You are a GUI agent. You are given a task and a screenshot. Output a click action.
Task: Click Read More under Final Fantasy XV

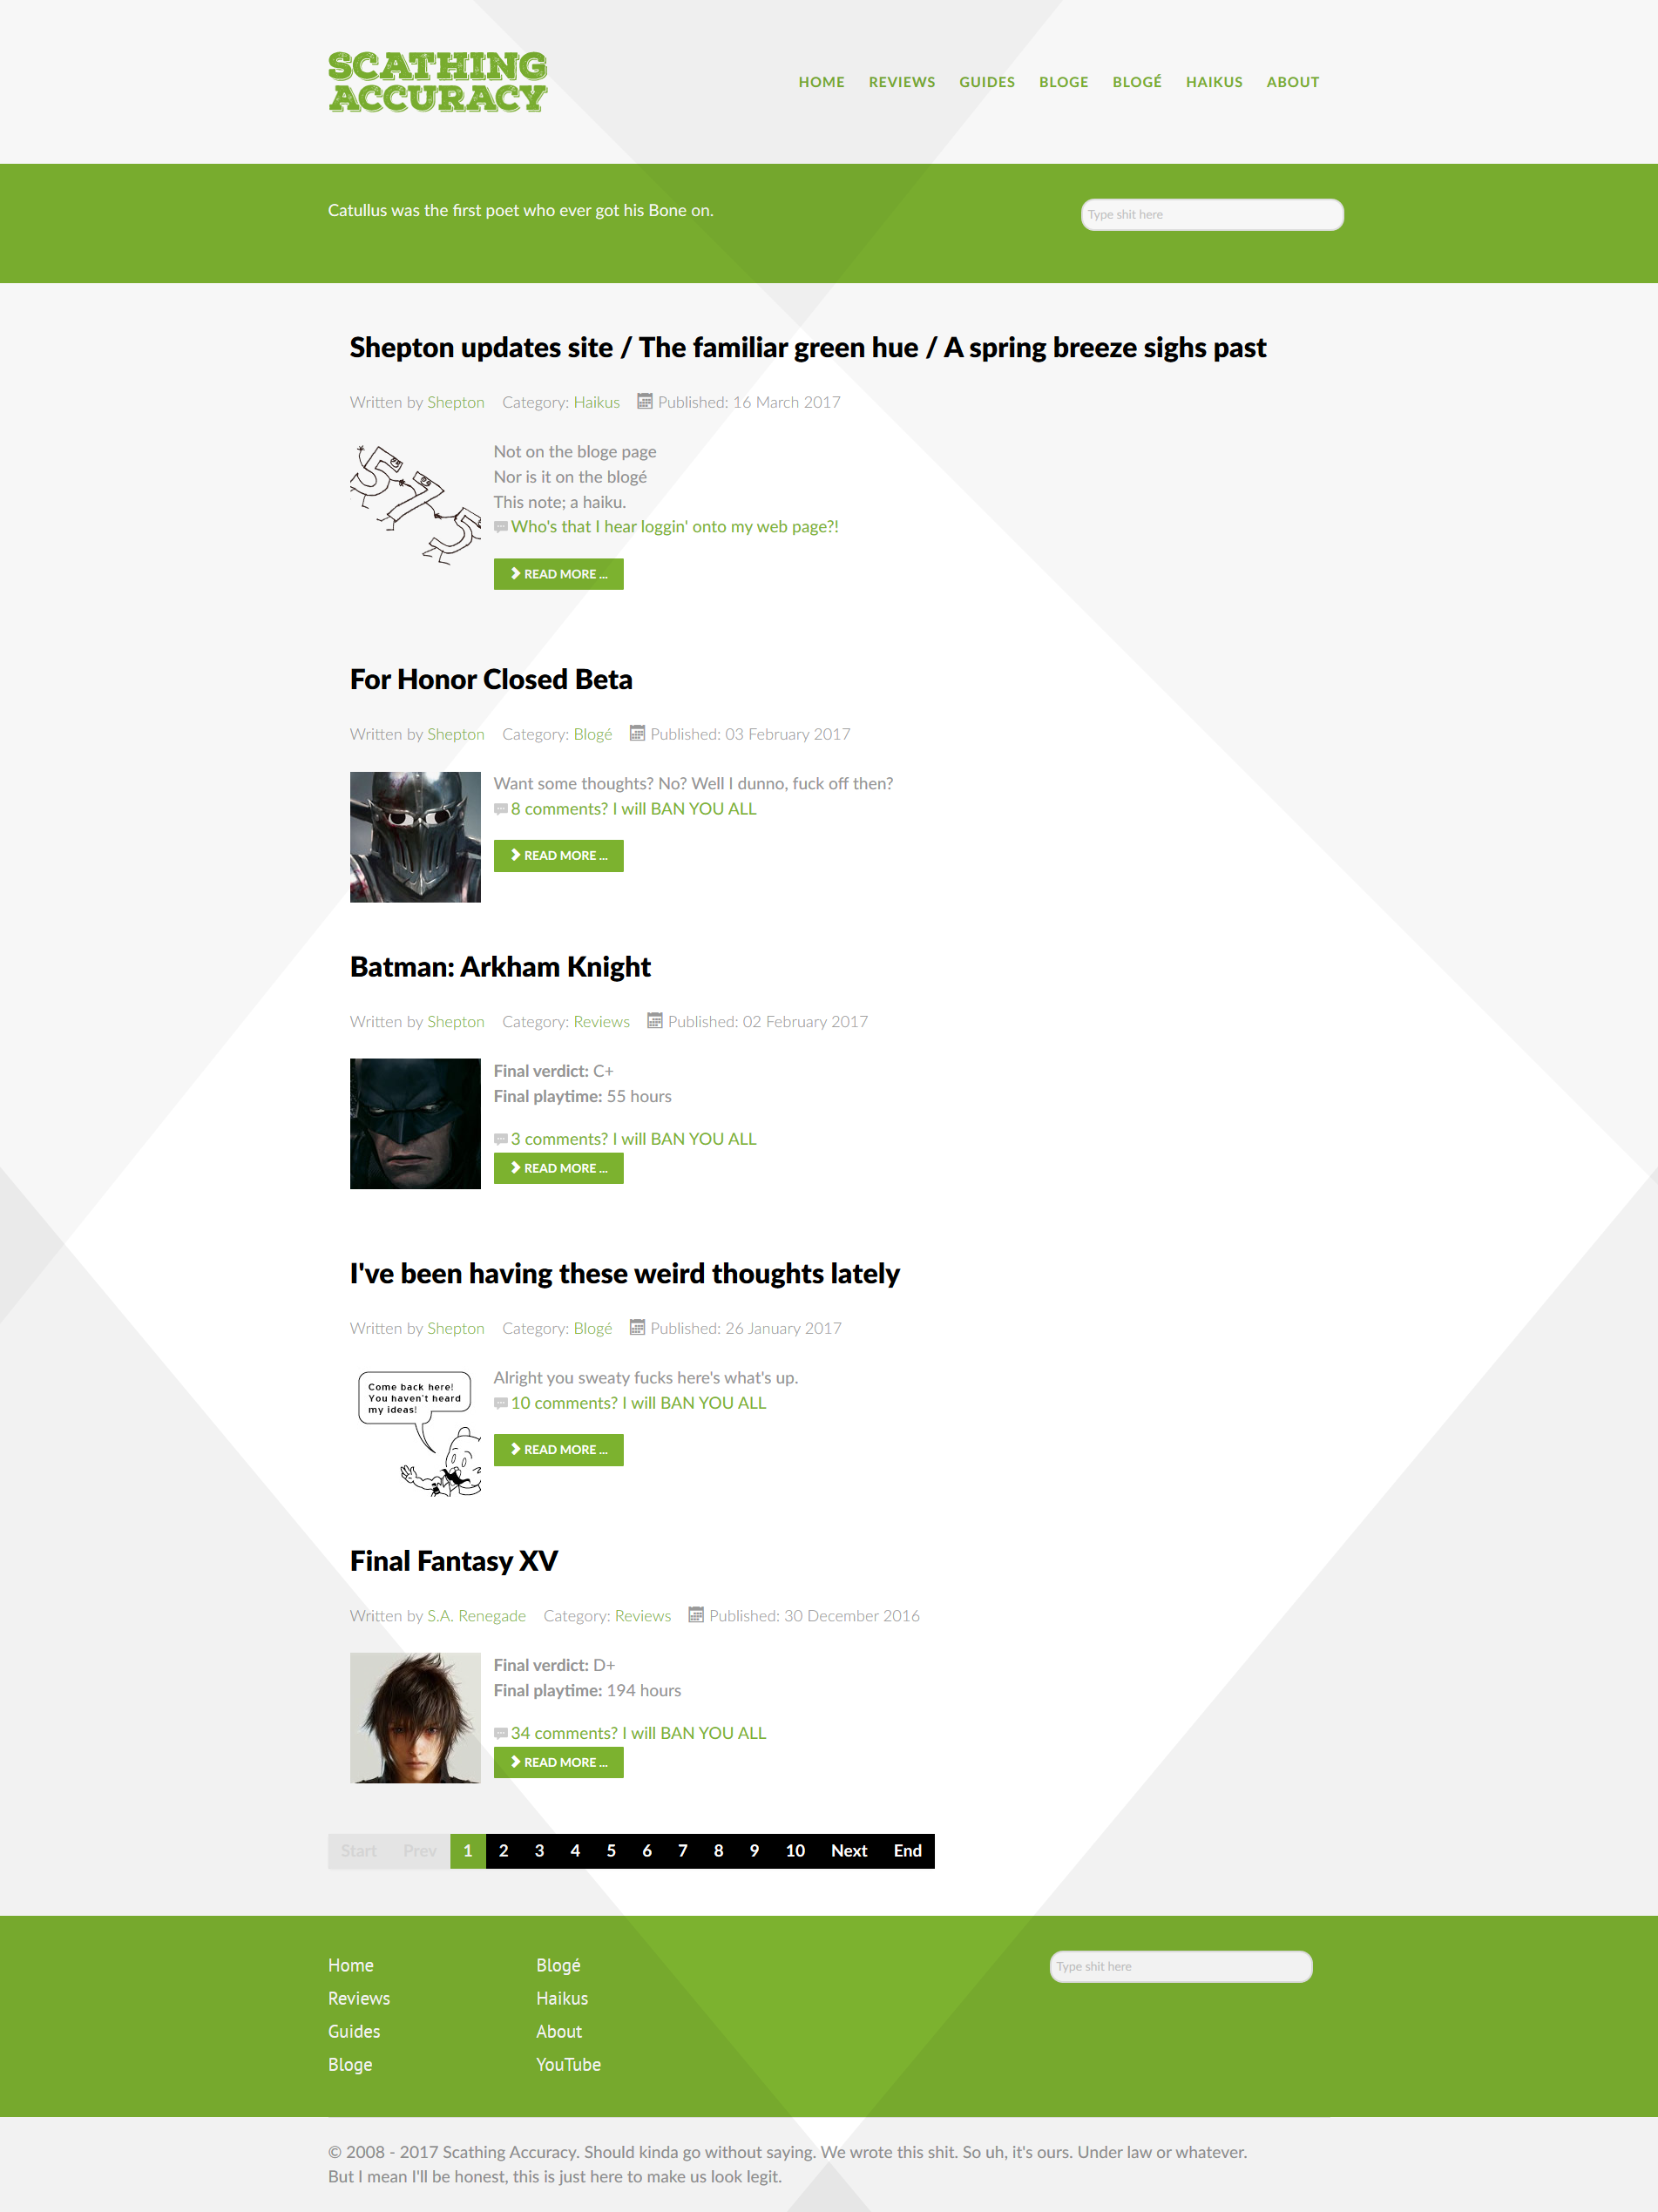[x=558, y=1762]
